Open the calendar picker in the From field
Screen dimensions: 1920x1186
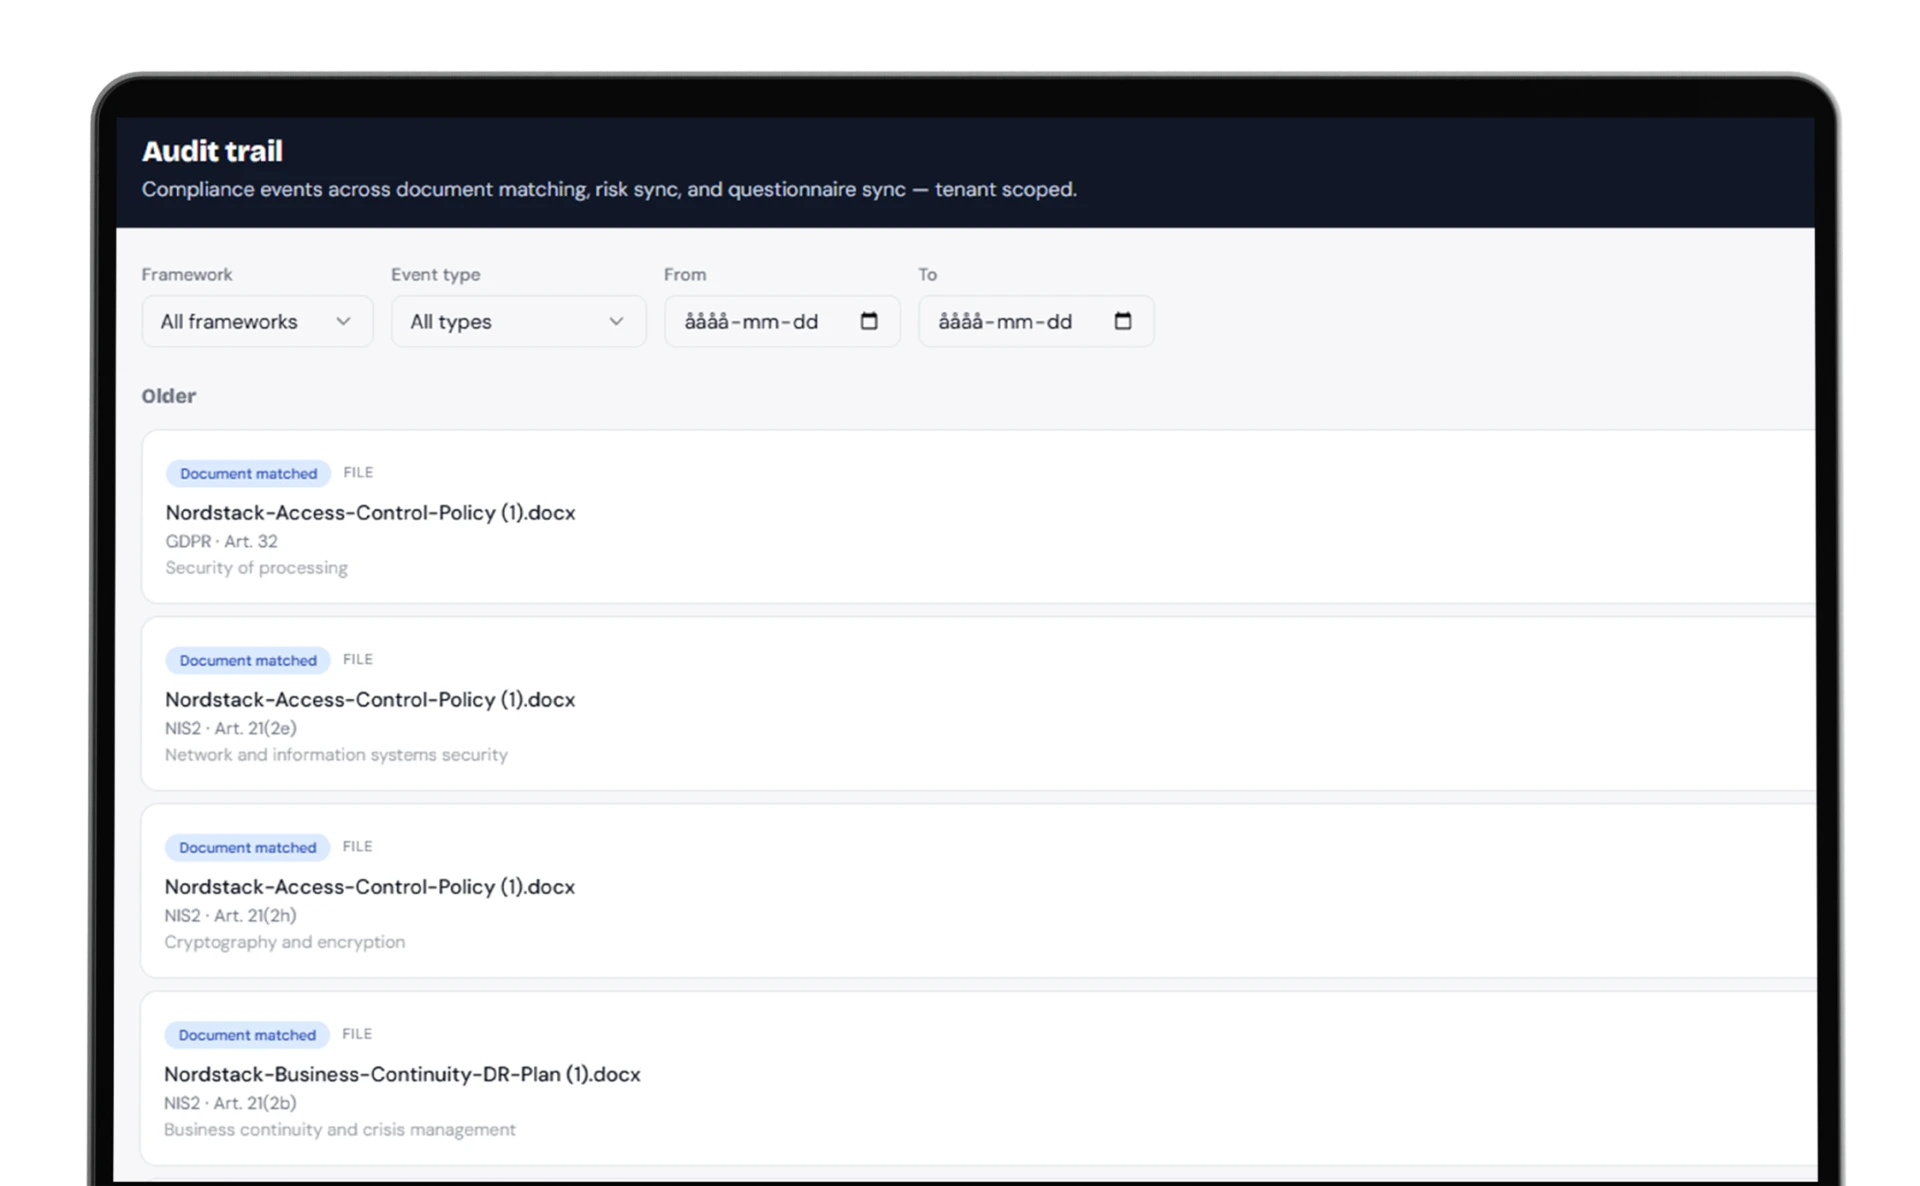pos(869,321)
